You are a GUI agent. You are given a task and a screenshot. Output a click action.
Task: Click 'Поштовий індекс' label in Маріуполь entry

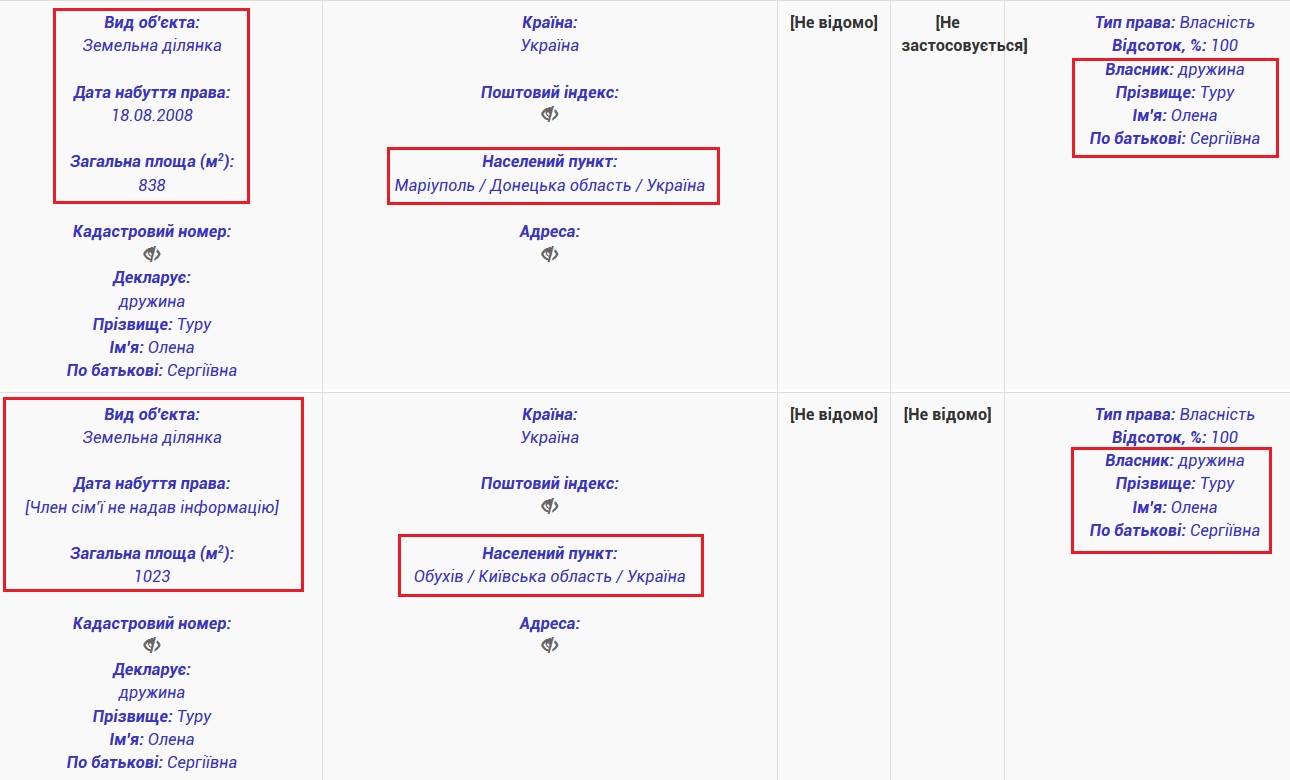(549, 92)
